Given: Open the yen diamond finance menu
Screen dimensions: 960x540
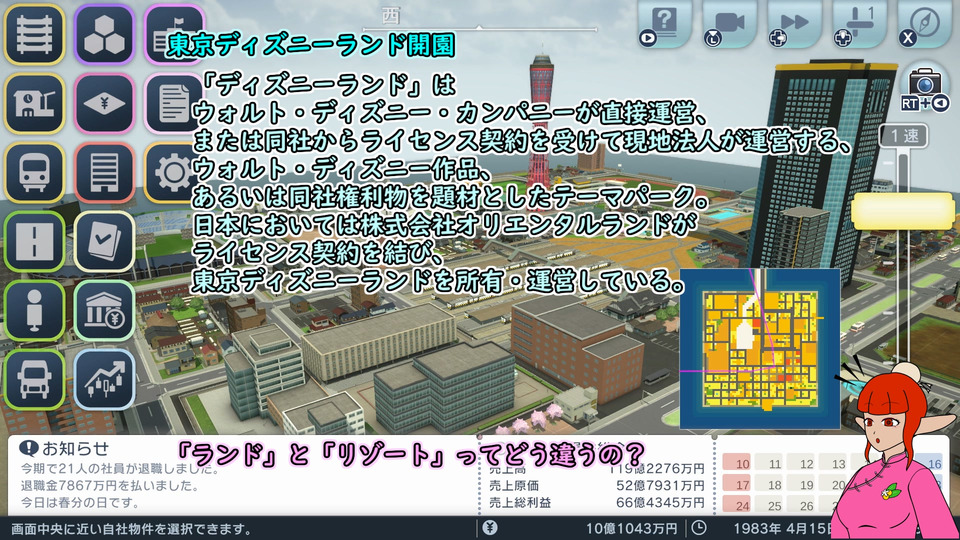Looking at the screenshot, I should pos(104,103).
